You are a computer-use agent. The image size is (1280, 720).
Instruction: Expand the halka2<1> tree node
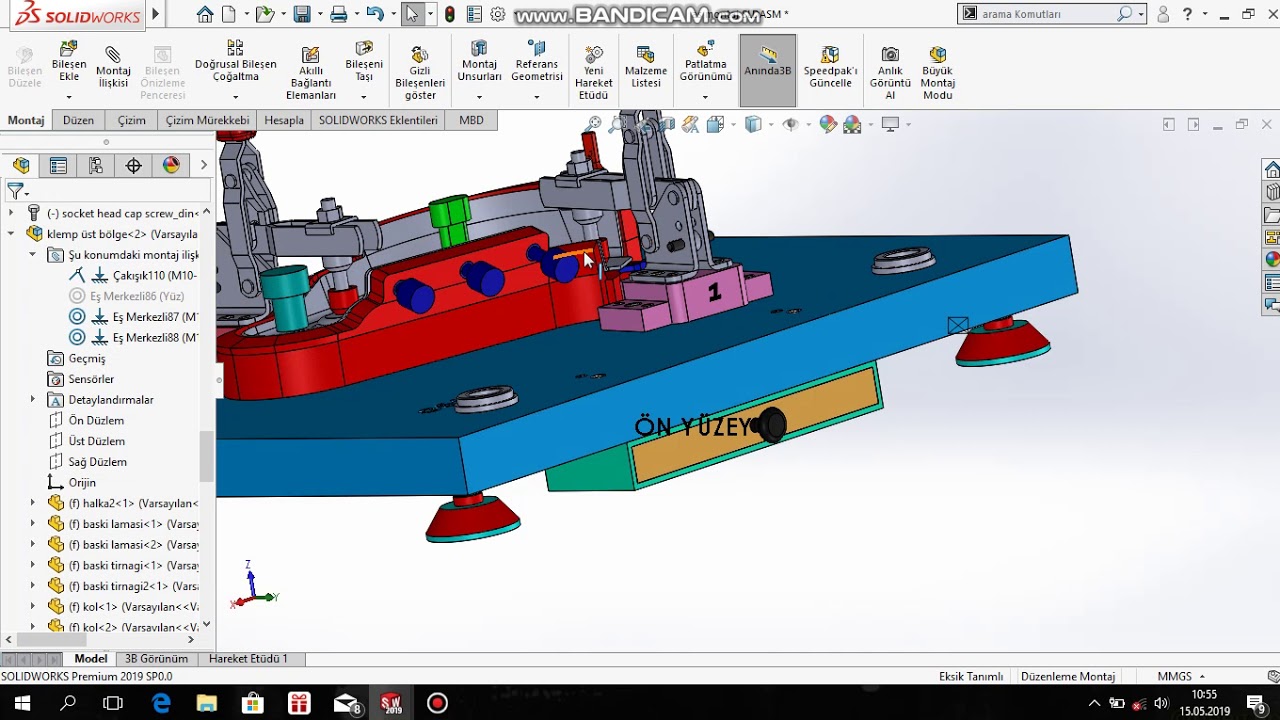(x=32, y=503)
